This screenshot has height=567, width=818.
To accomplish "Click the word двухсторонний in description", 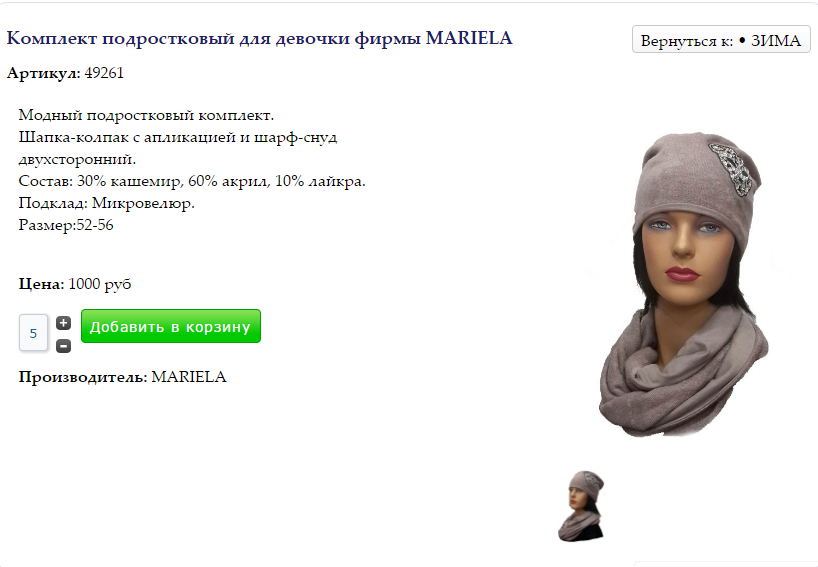I will click(77, 160).
